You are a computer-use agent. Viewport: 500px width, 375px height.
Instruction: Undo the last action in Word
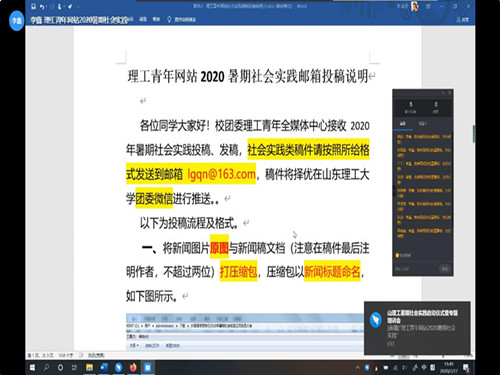pos(42,6)
